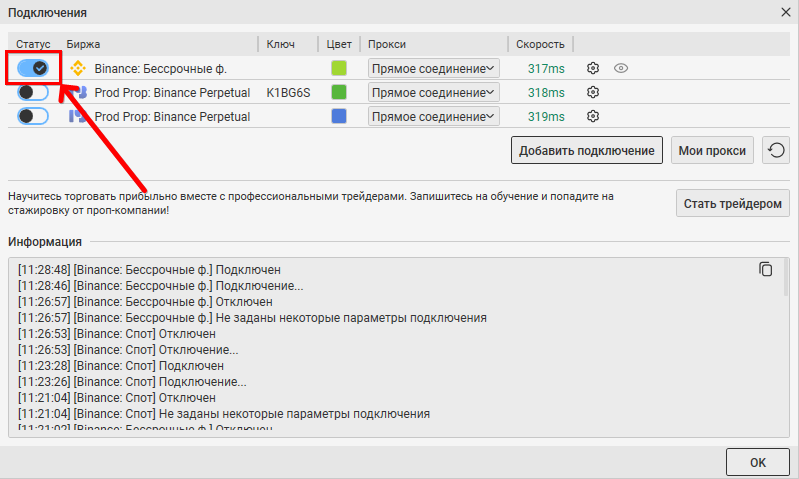This screenshot has width=799, height=479.
Task: Copy log with the Информация copy icon
Action: click(x=766, y=269)
